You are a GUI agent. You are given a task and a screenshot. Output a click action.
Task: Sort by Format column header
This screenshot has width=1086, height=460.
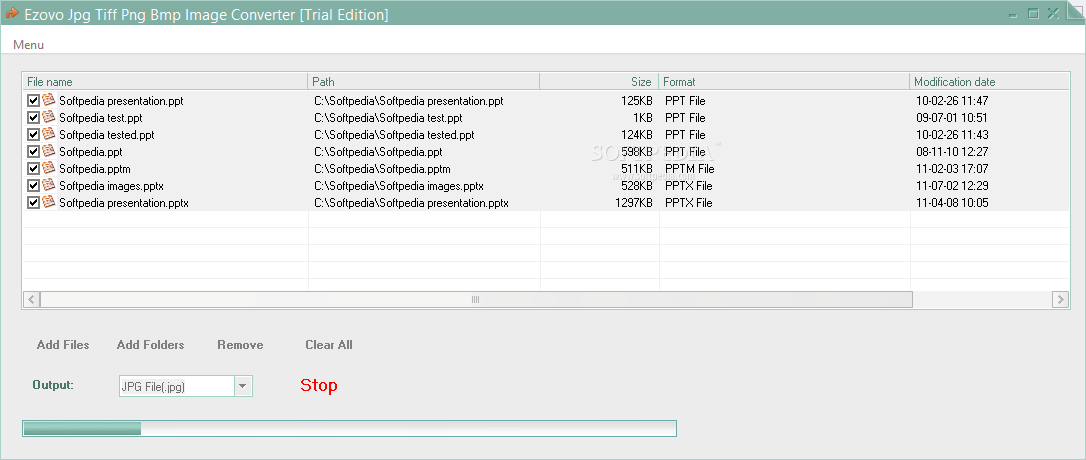pos(784,82)
